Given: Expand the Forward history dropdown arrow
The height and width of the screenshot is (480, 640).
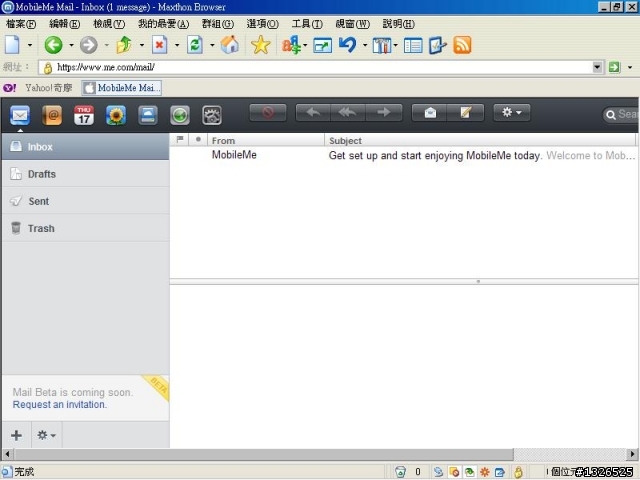Looking at the screenshot, I should click(x=107, y=45).
